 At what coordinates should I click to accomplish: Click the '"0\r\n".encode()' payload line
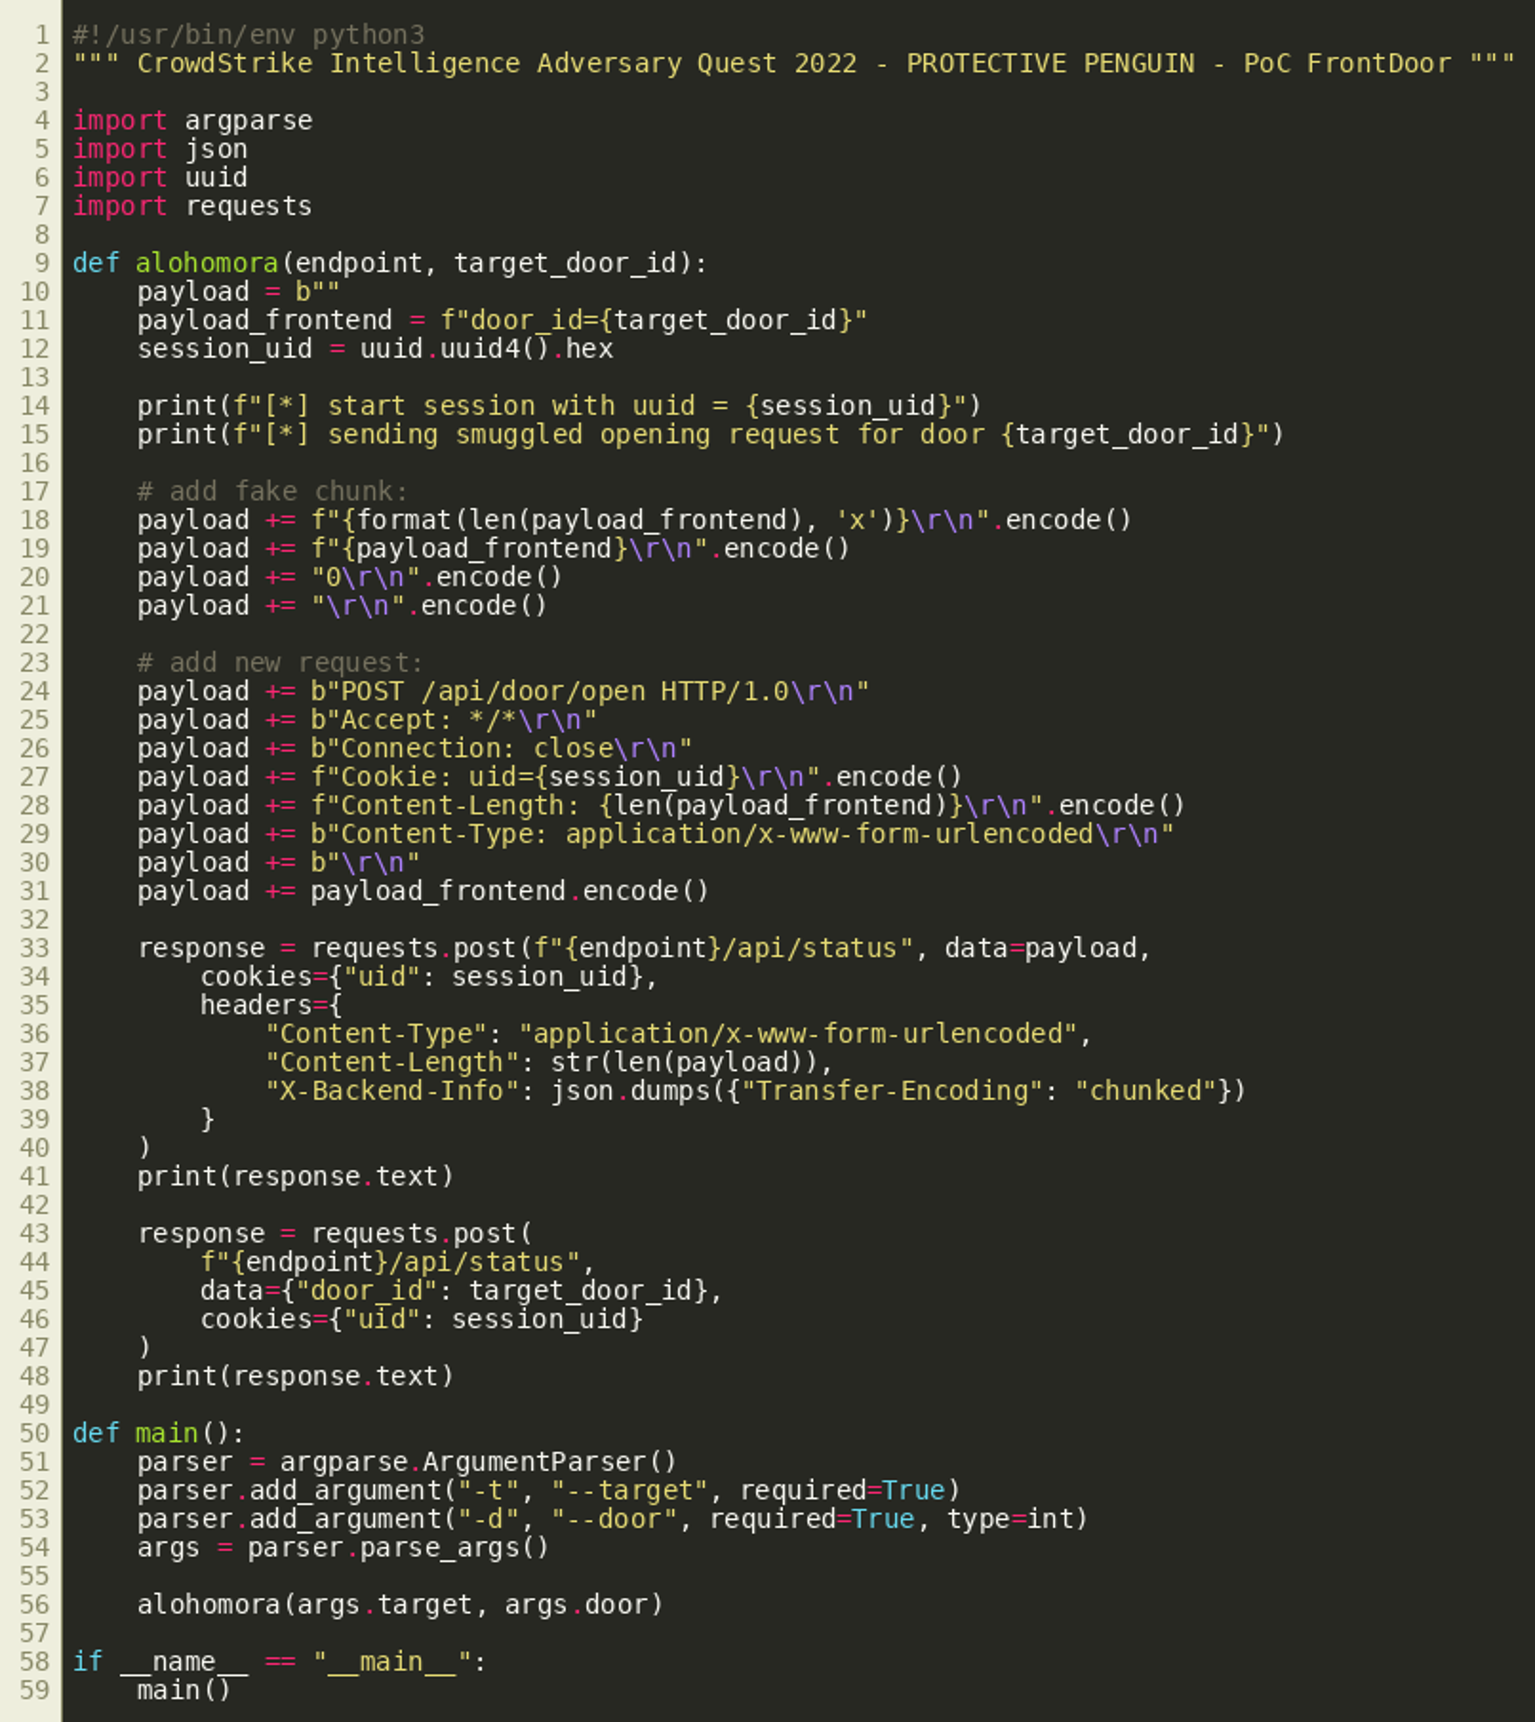[350, 577]
